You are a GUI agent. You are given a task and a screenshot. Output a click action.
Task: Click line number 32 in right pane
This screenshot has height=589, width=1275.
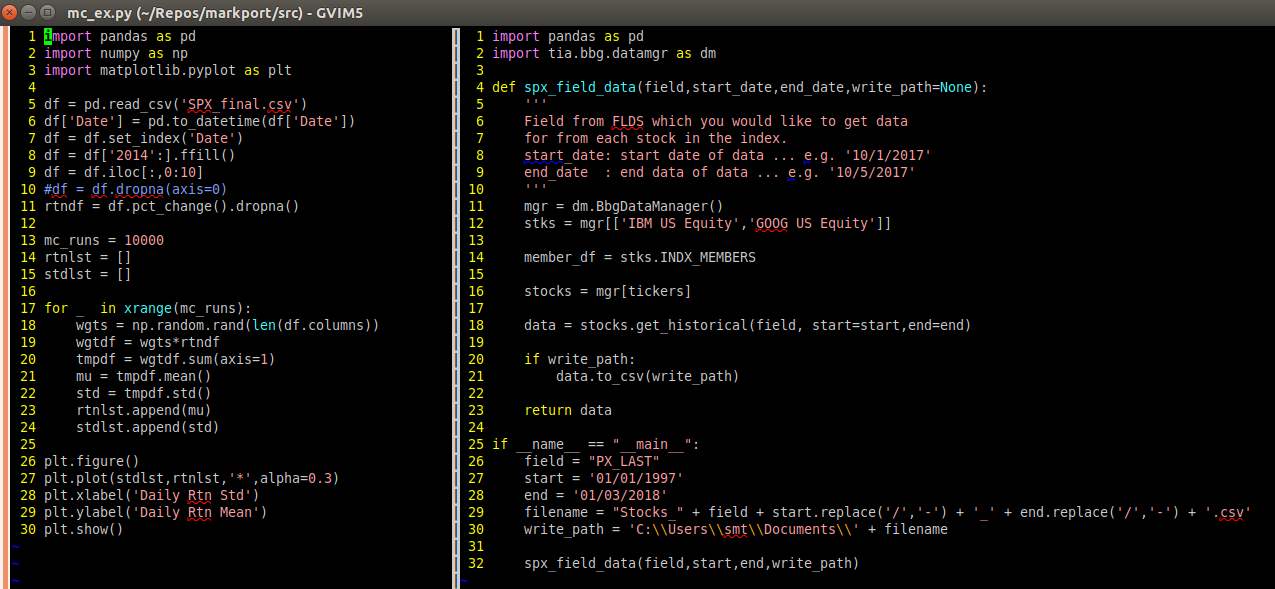(x=476, y=563)
